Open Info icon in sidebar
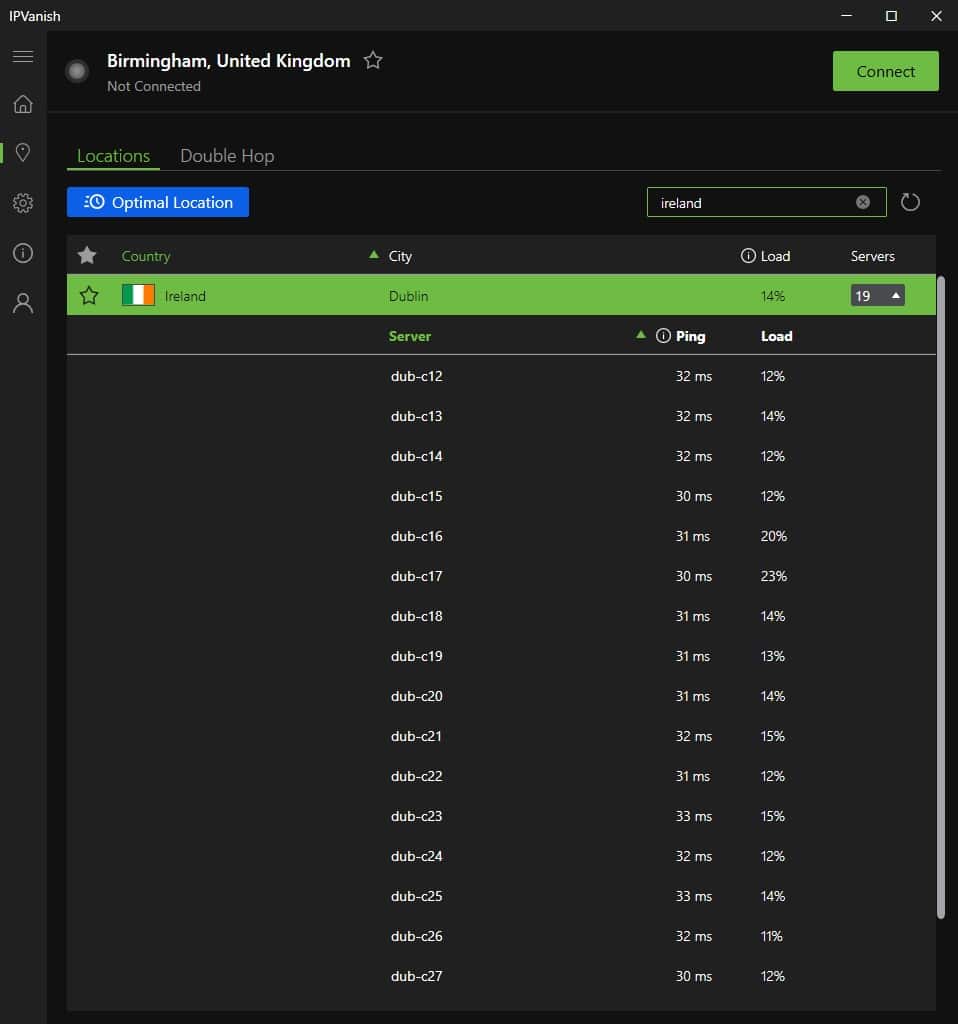This screenshot has height=1024, width=958. pos(23,253)
